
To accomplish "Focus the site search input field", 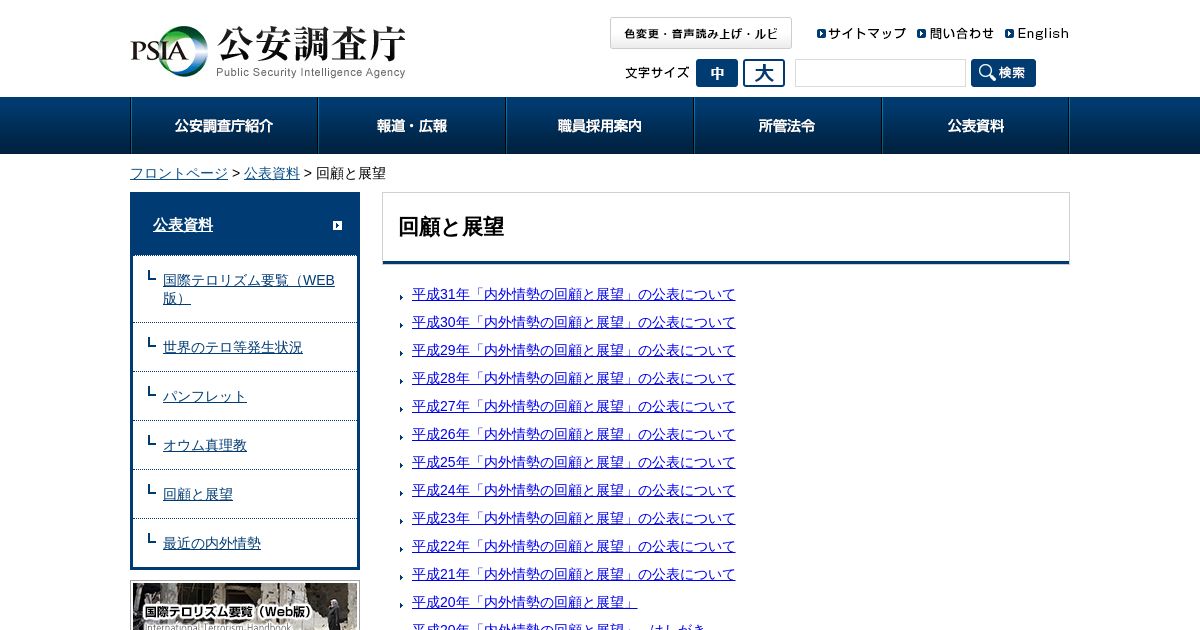I will point(880,73).
